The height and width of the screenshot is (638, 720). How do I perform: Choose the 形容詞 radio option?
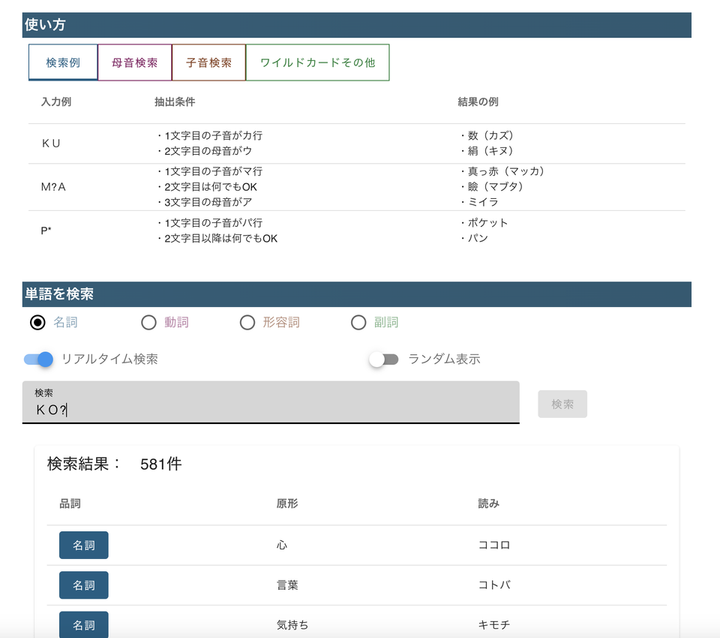pyautogui.click(x=248, y=322)
